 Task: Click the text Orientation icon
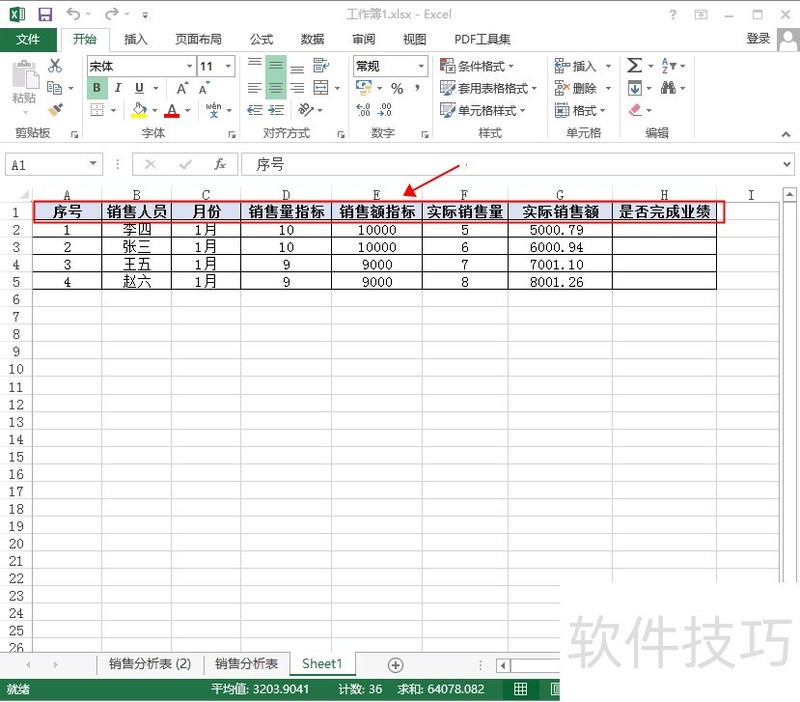click(x=306, y=109)
